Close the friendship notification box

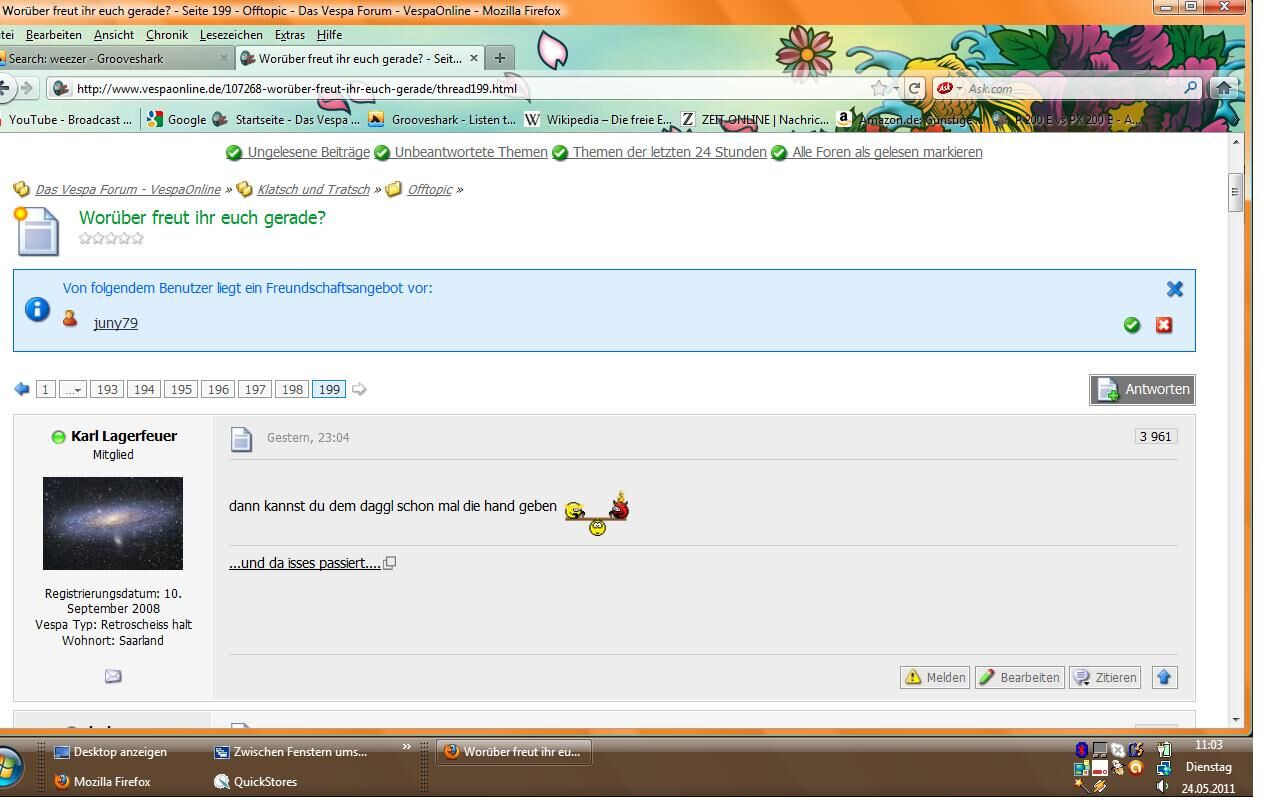(x=1174, y=289)
